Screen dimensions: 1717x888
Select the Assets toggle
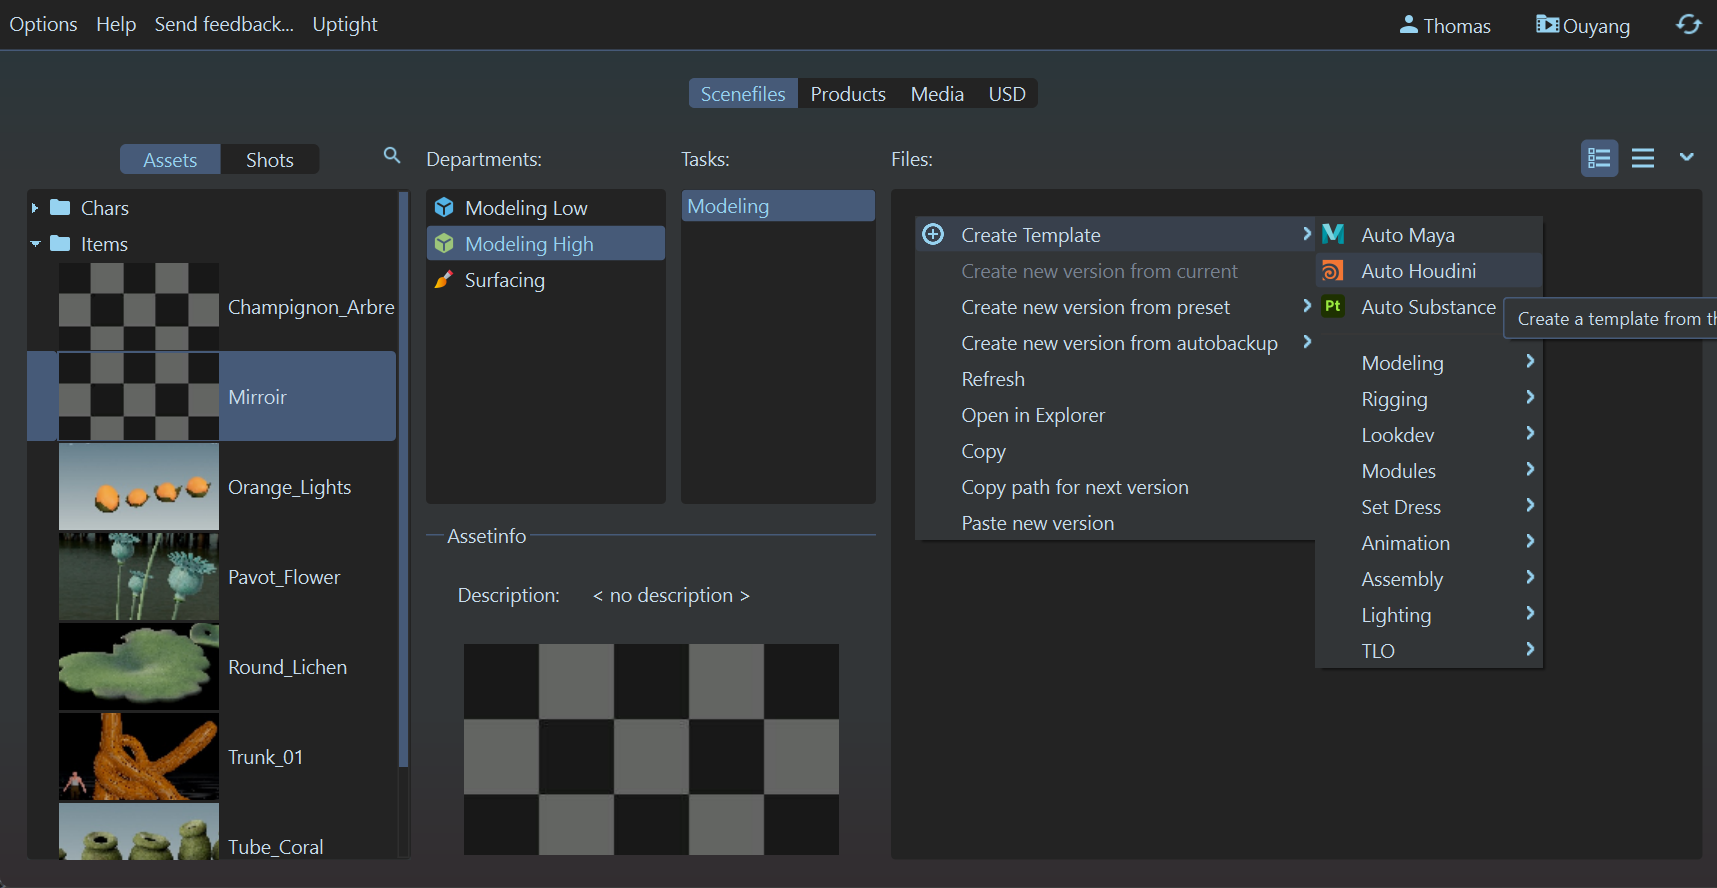(x=170, y=160)
